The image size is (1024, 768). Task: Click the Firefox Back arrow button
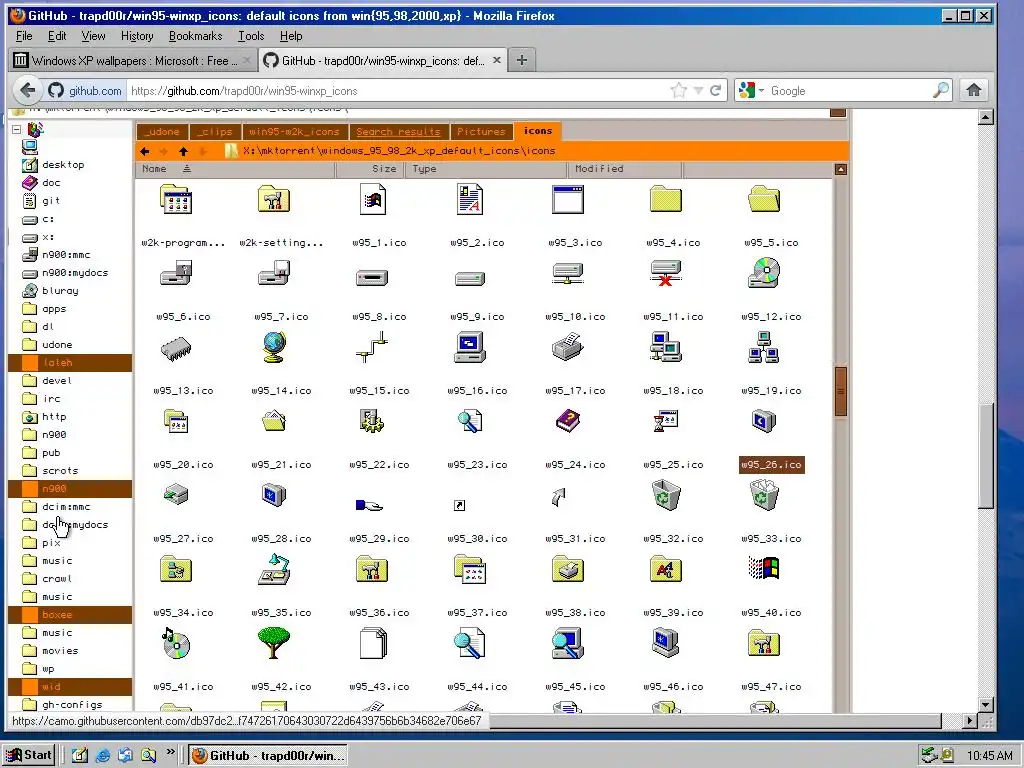[x=28, y=90]
